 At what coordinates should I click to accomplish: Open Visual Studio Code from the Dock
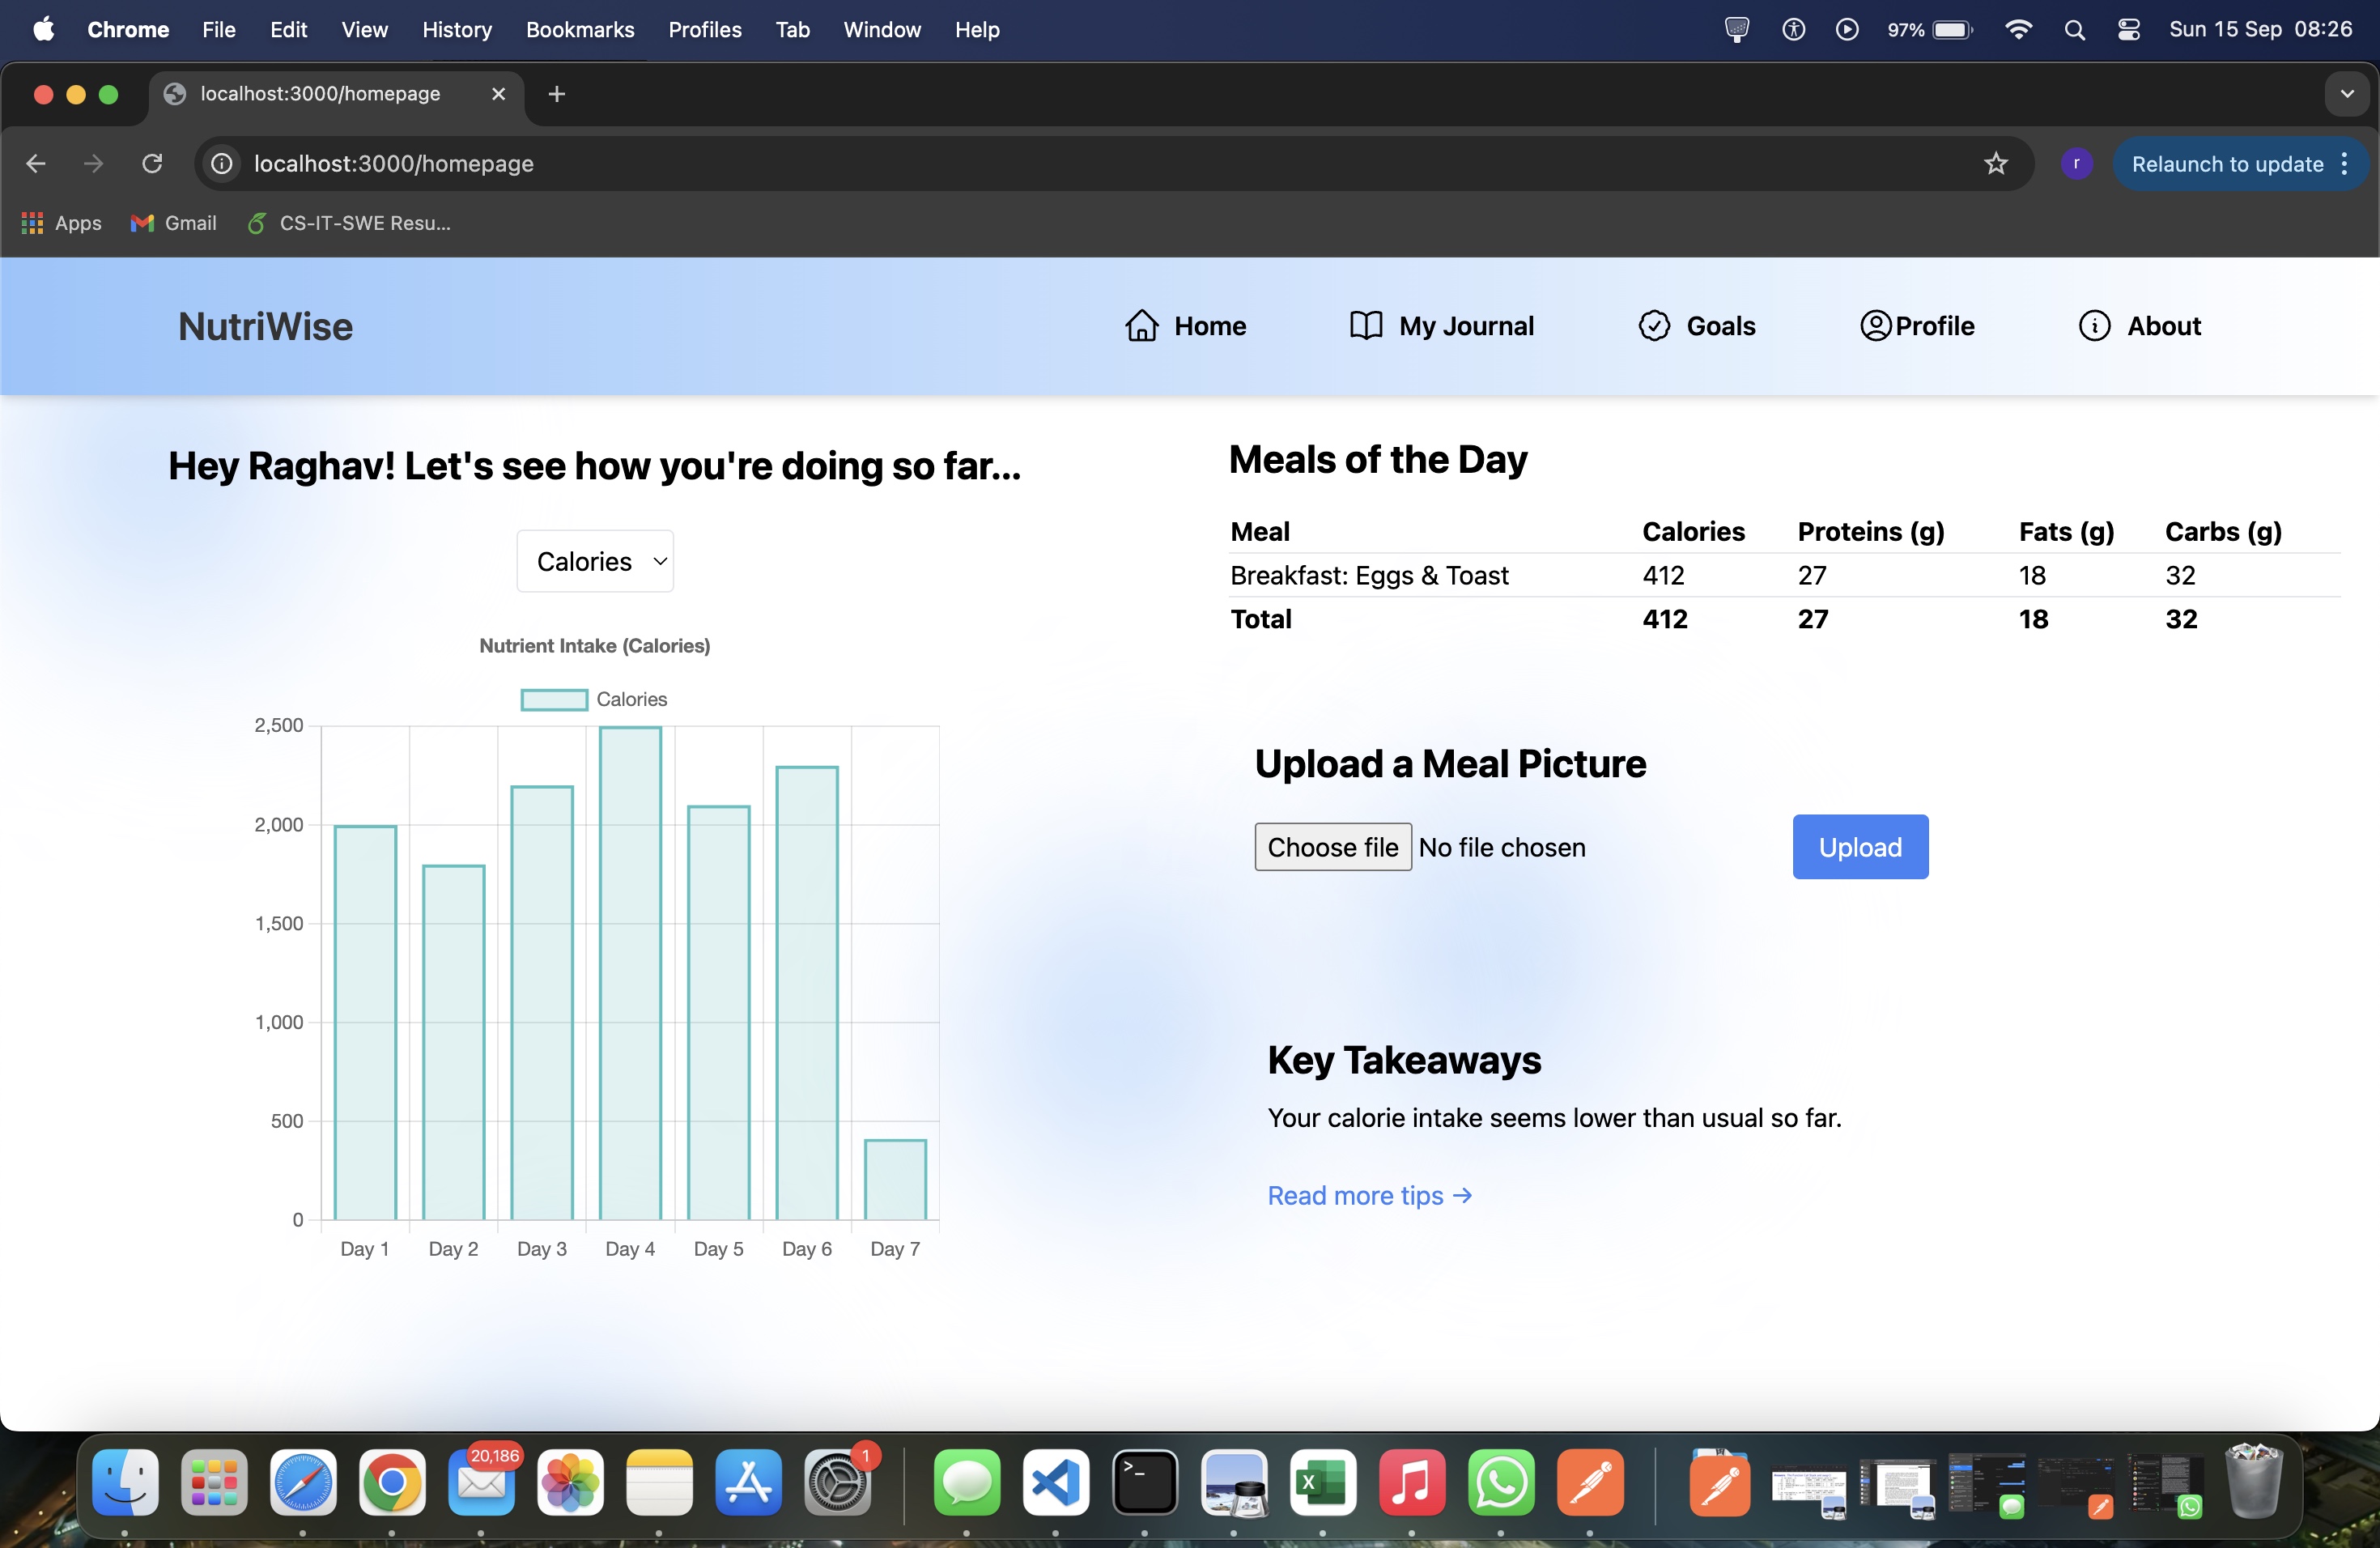(x=1056, y=1482)
